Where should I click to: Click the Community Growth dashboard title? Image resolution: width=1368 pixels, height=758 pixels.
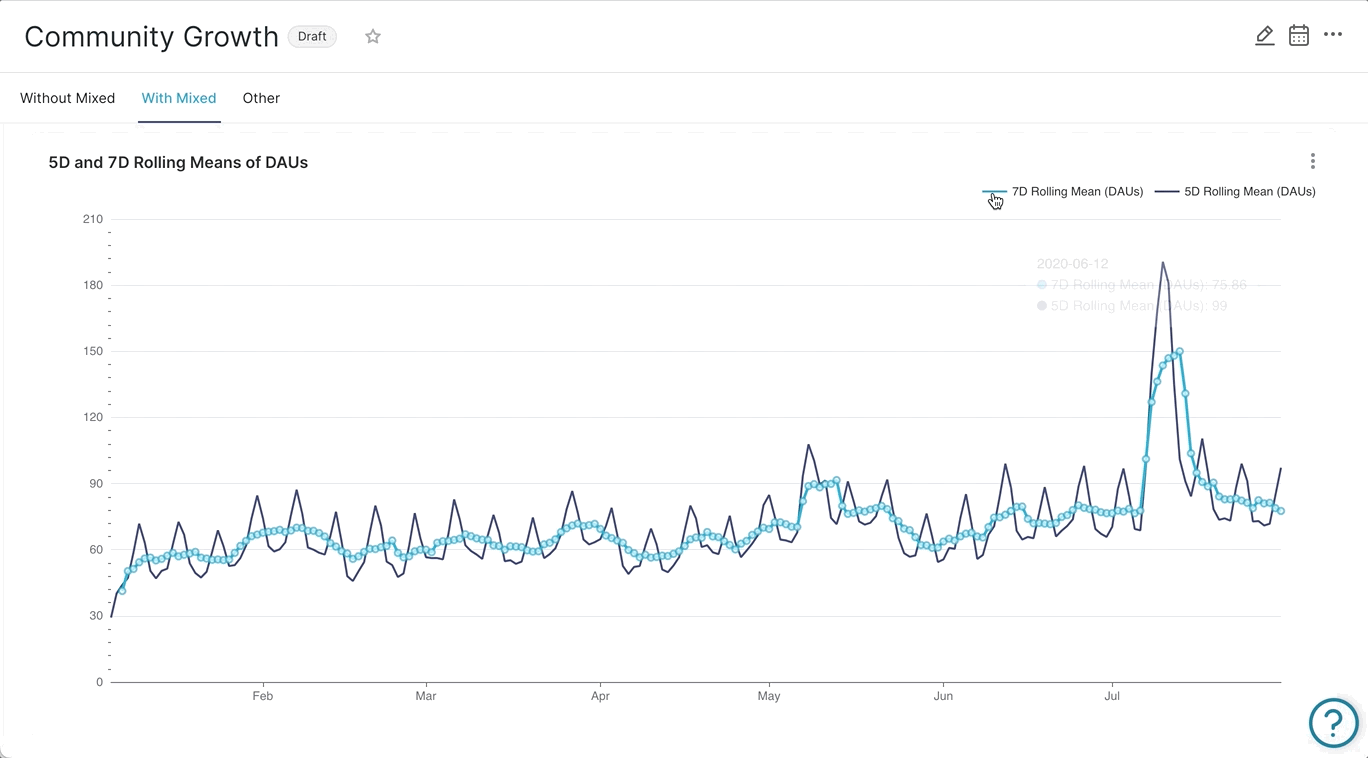coord(151,37)
